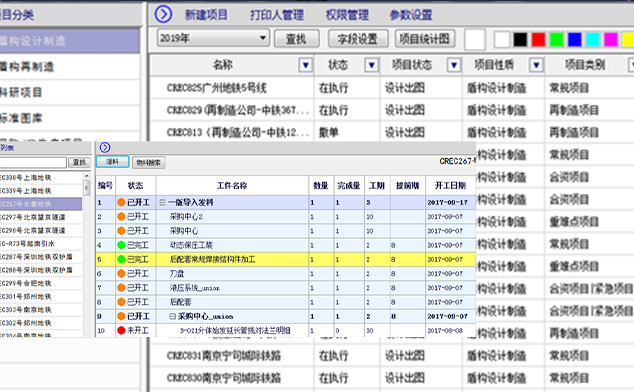Open the 项目性质 column filter arrow
This screenshot has width=634, height=392.
click(x=536, y=65)
